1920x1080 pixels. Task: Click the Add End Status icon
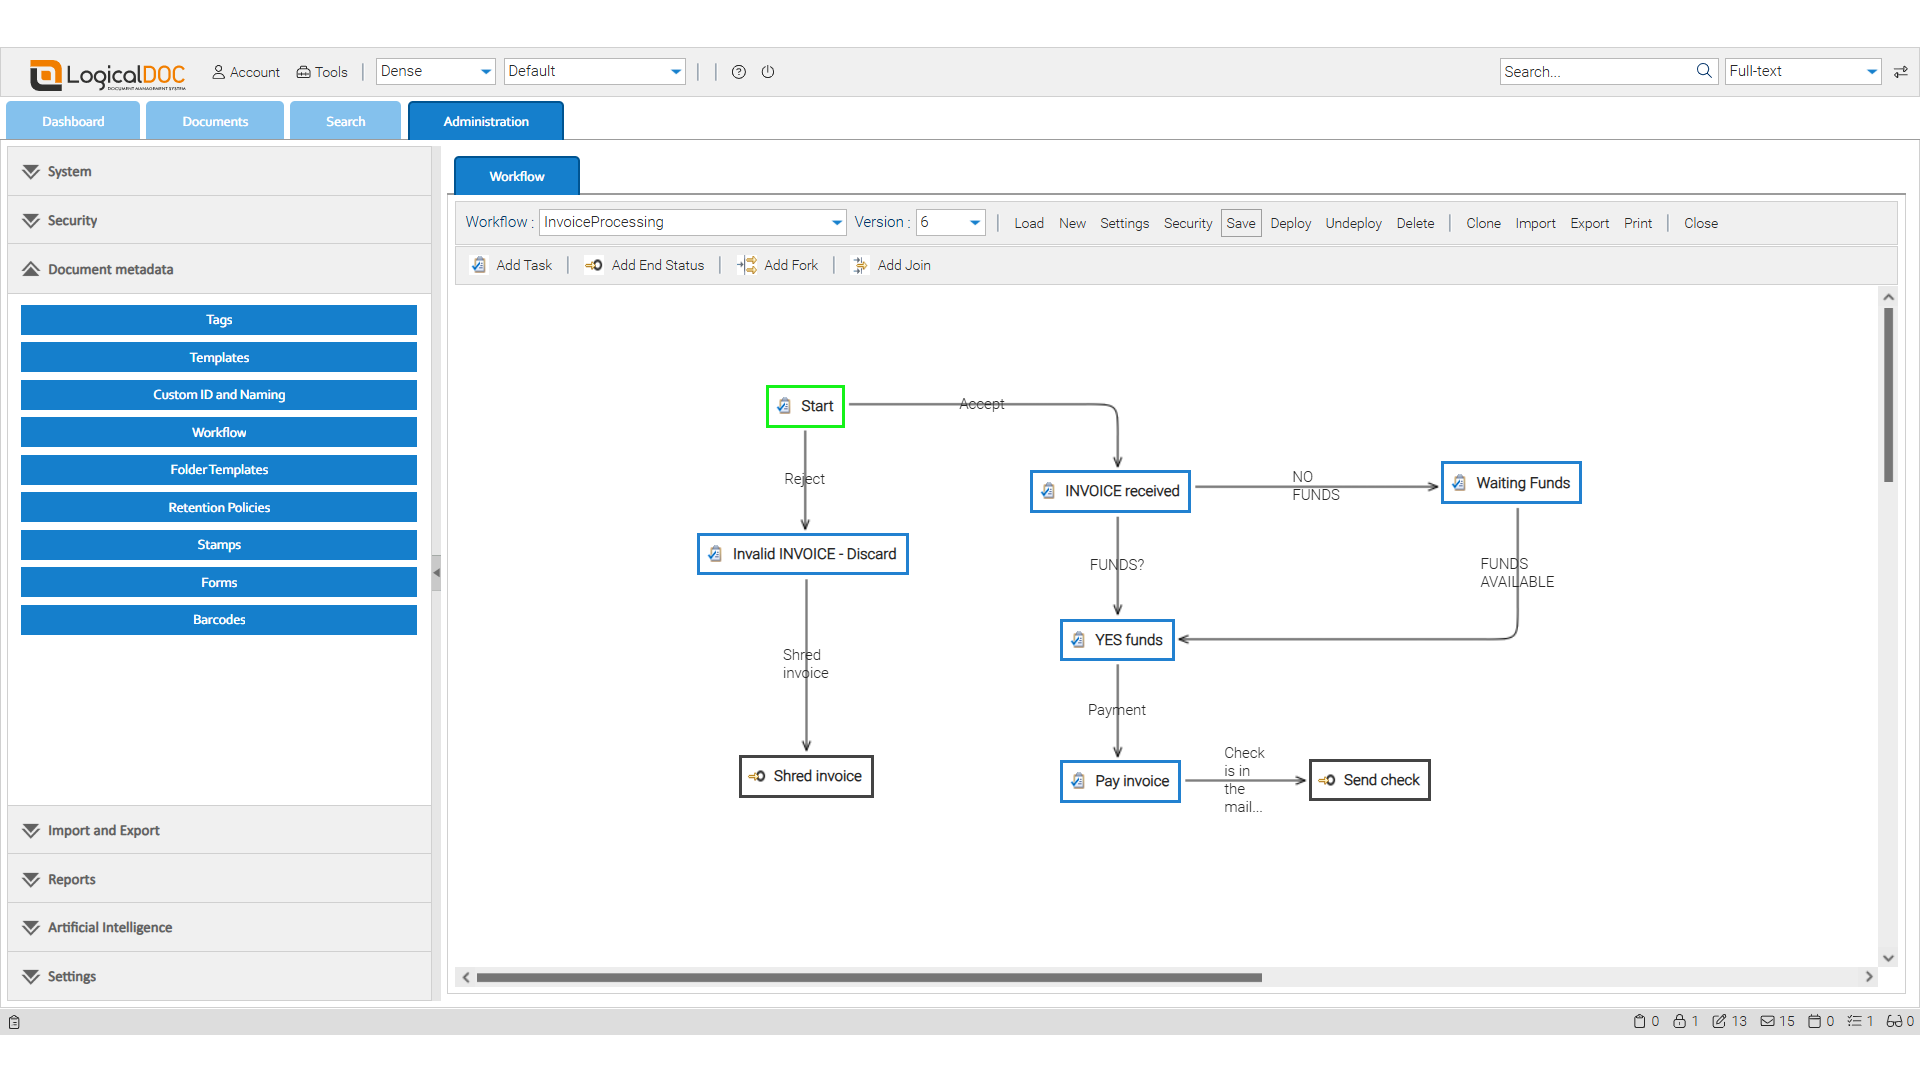(x=594, y=265)
